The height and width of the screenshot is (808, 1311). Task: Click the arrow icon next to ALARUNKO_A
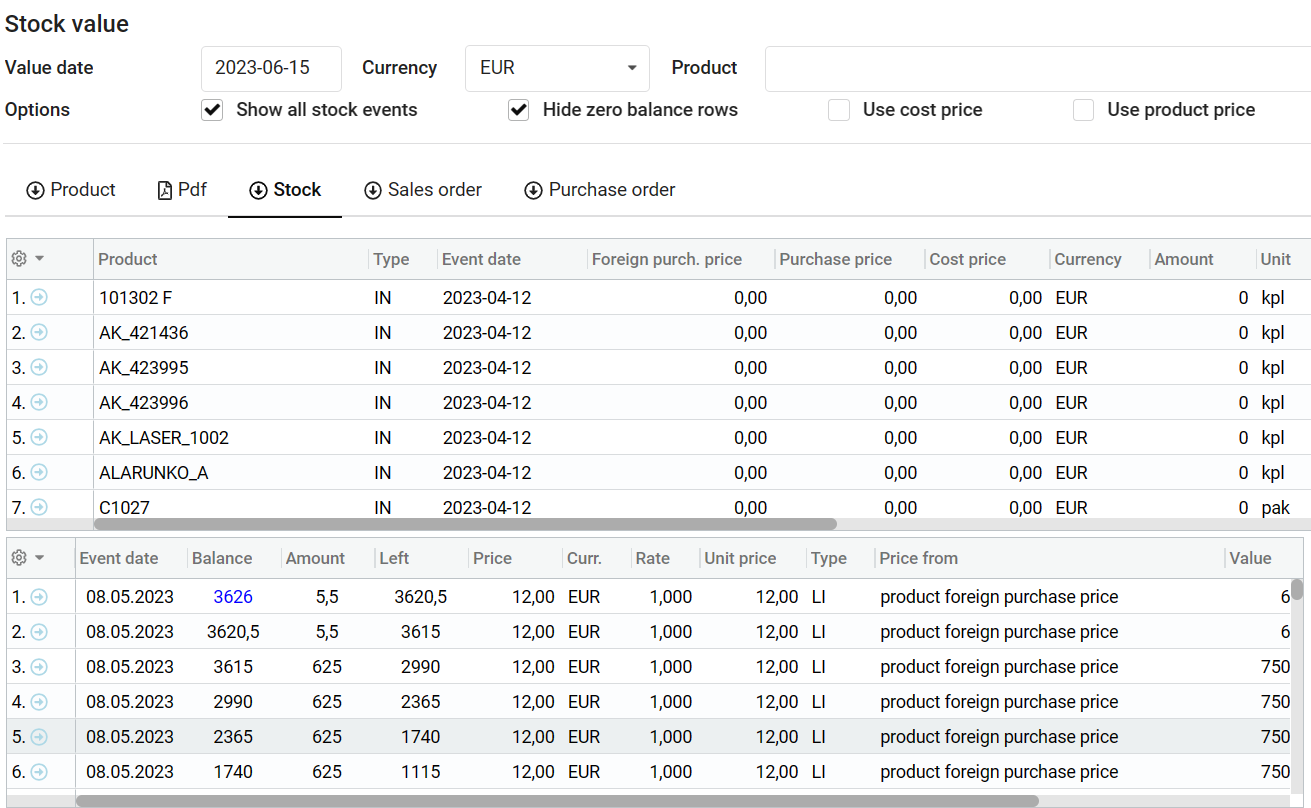[x=39, y=472]
